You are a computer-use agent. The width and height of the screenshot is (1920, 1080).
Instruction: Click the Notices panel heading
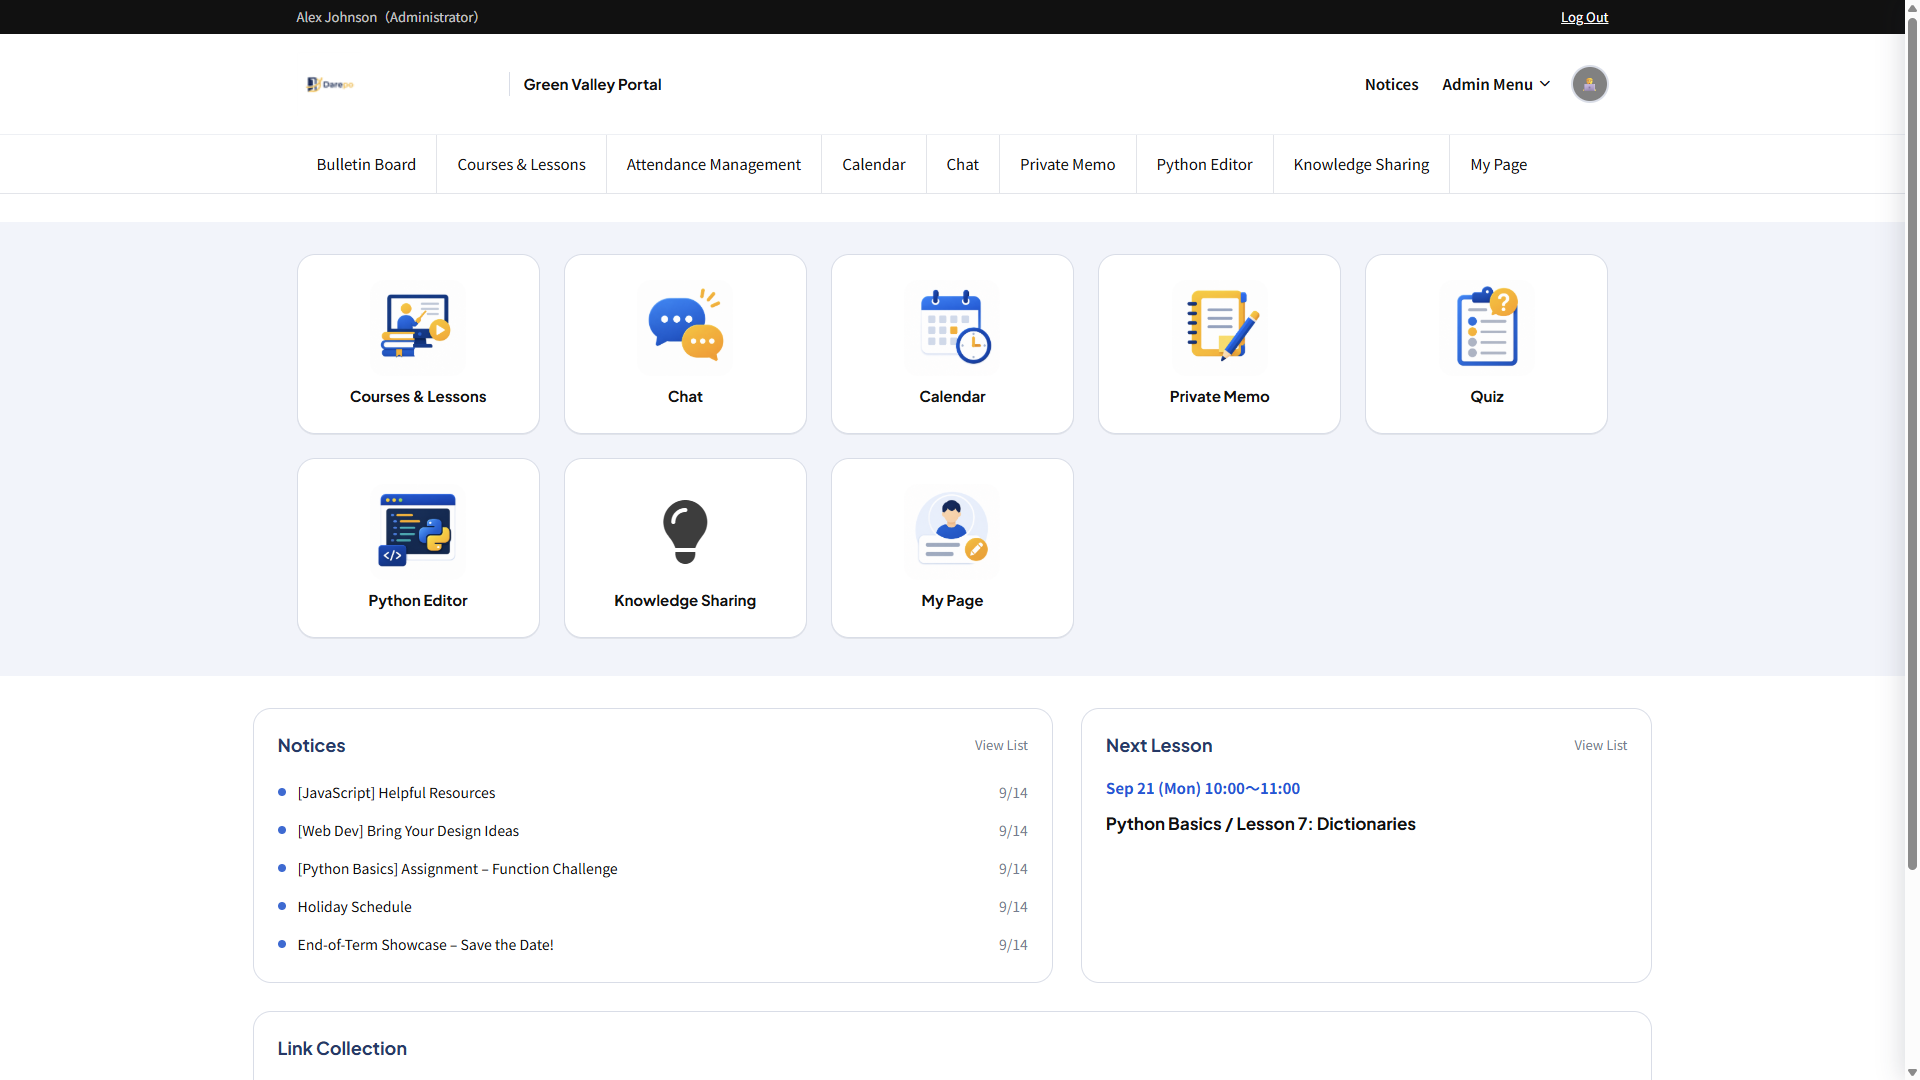pyautogui.click(x=312, y=745)
